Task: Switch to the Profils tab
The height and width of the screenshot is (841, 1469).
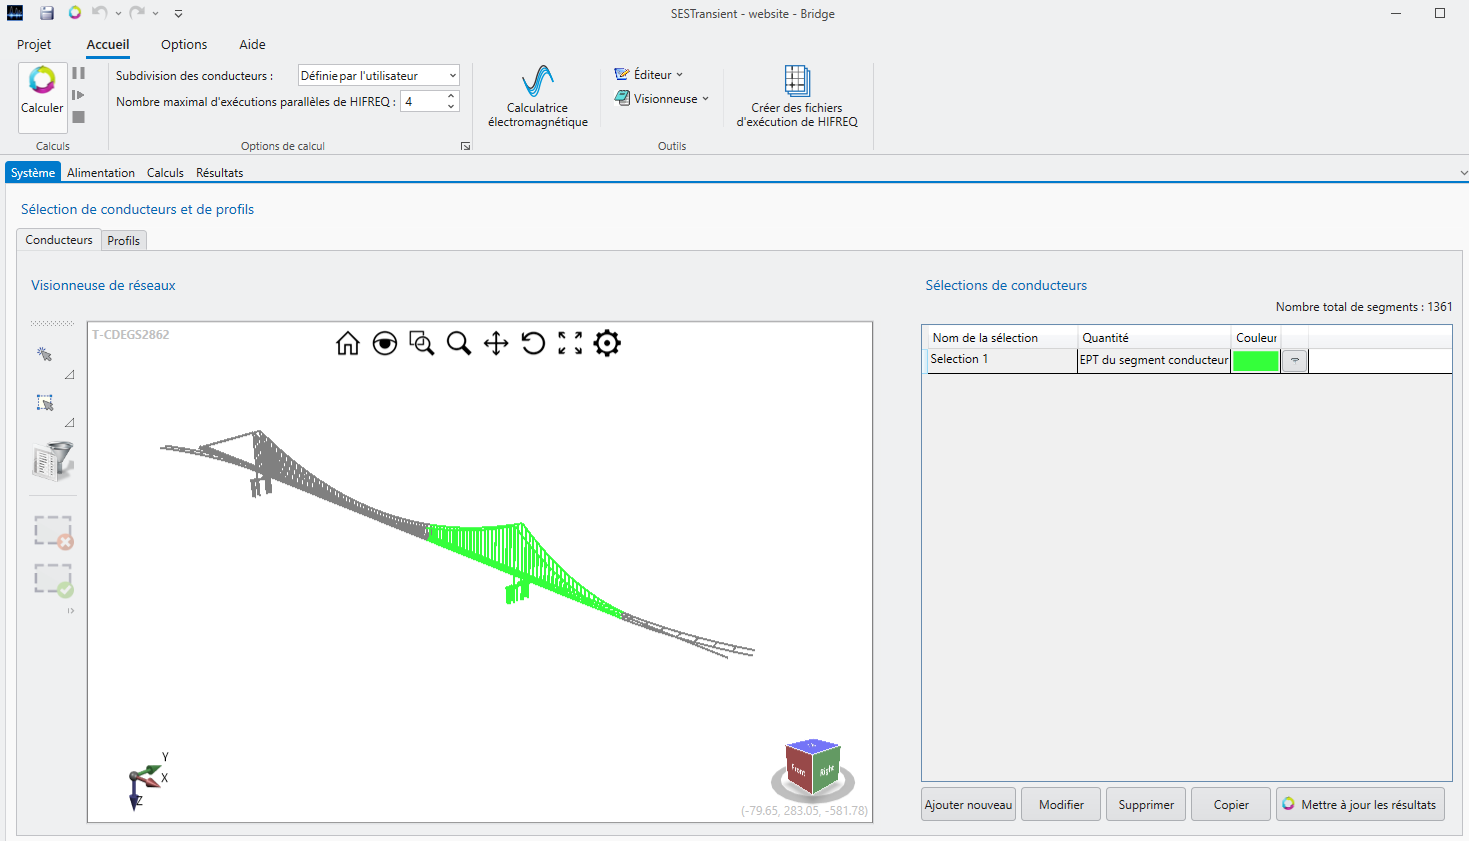Action: [x=124, y=241]
